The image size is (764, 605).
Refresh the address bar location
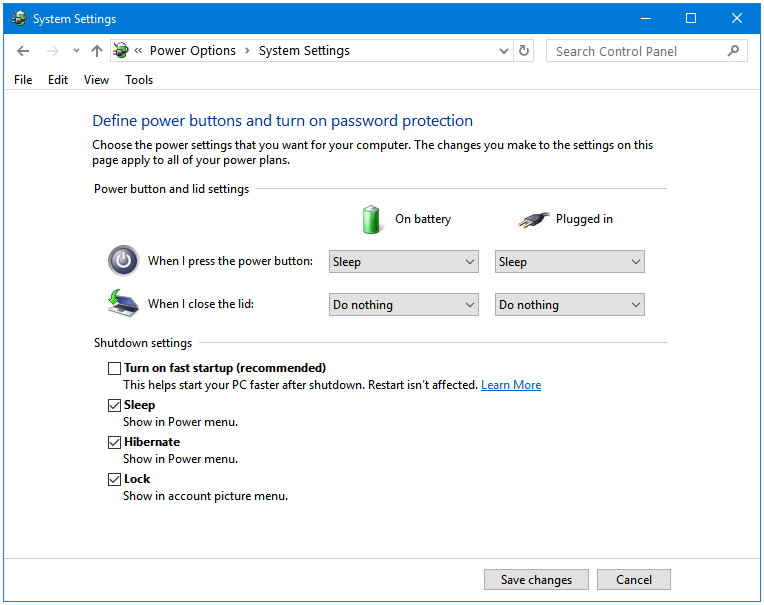point(524,51)
